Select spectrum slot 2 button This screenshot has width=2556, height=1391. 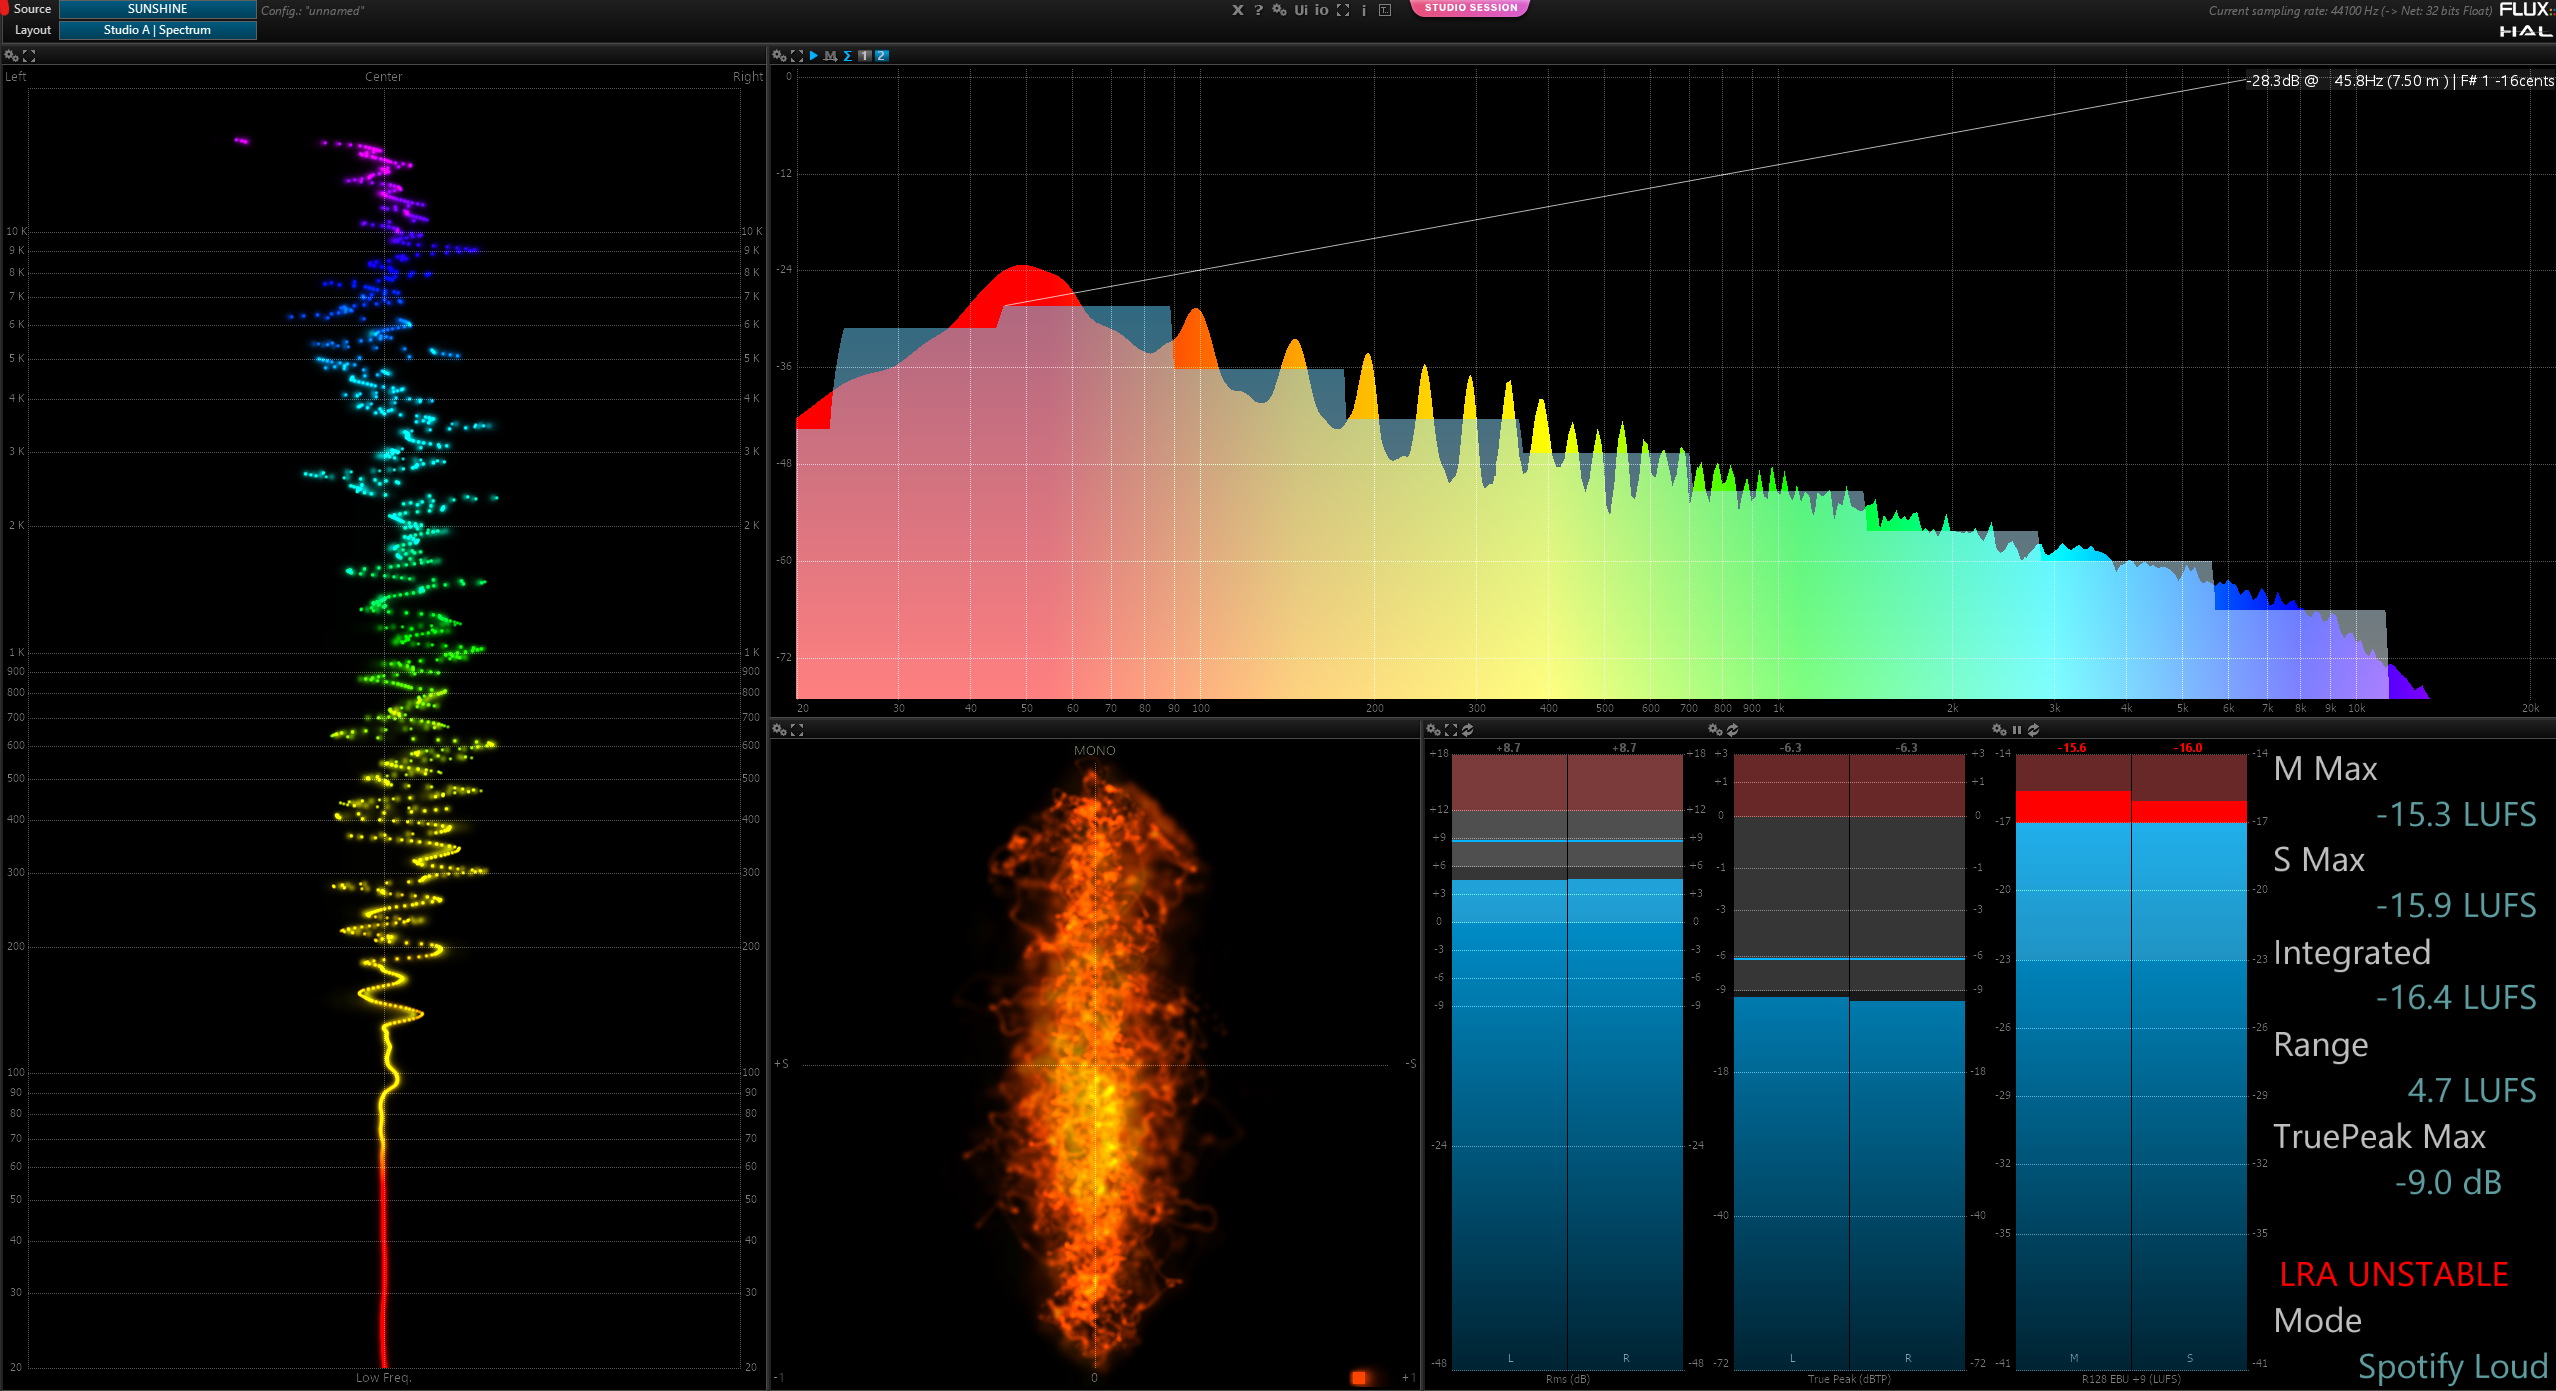point(882,56)
